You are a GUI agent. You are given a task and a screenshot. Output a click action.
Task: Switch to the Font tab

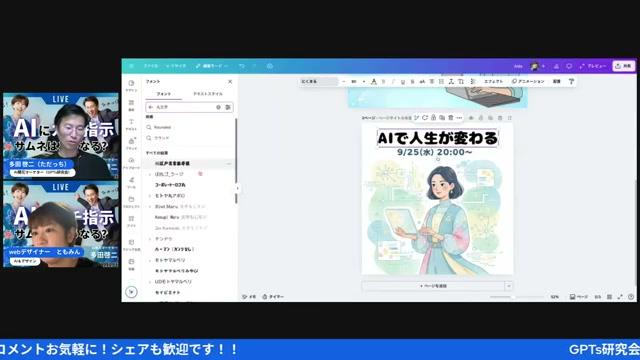coord(164,94)
